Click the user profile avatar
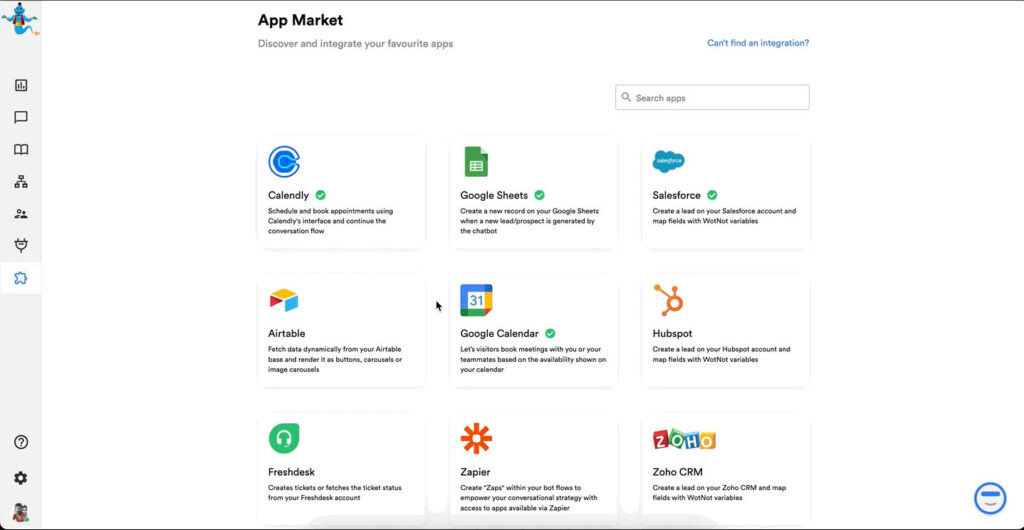This screenshot has height=530, width=1024. click(21, 512)
